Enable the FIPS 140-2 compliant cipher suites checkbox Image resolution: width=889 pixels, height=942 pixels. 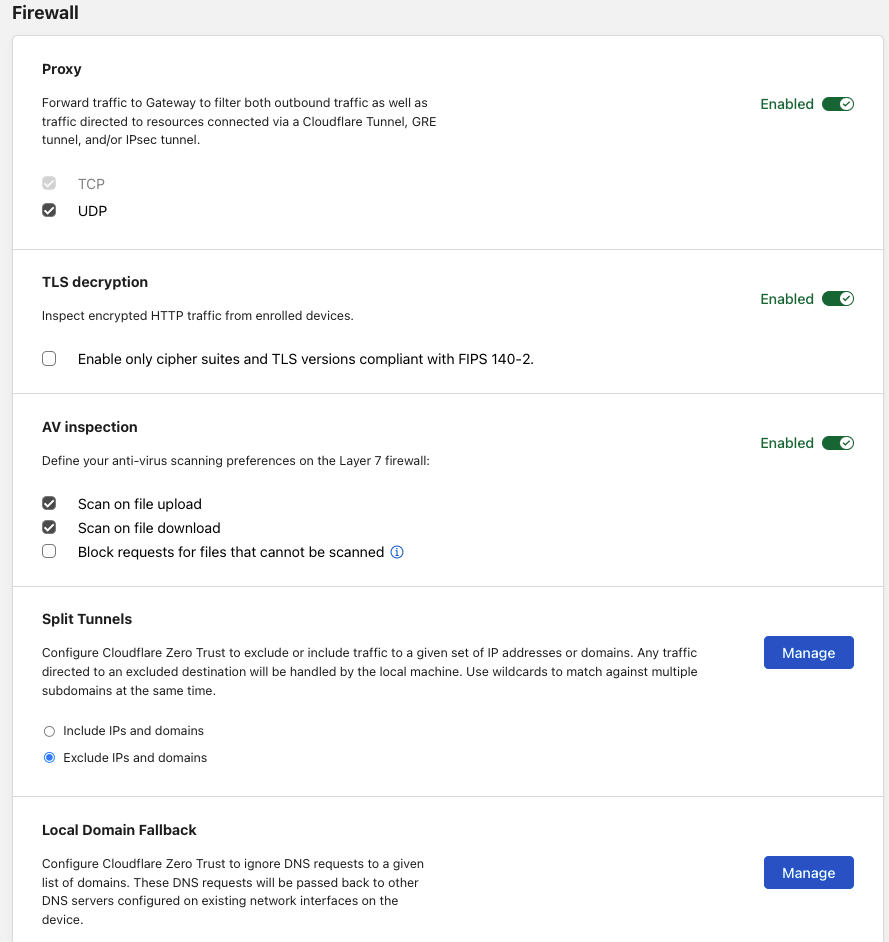49,359
